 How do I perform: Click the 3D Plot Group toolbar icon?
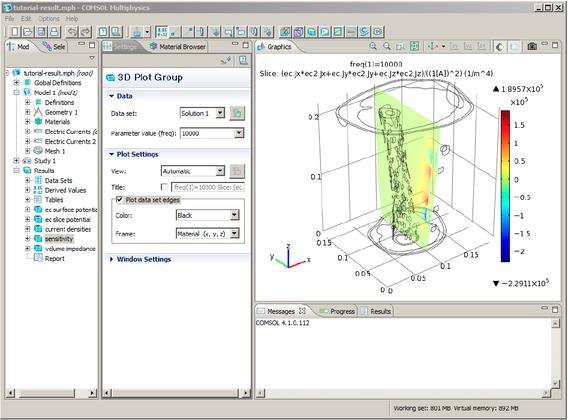point(312,32)
